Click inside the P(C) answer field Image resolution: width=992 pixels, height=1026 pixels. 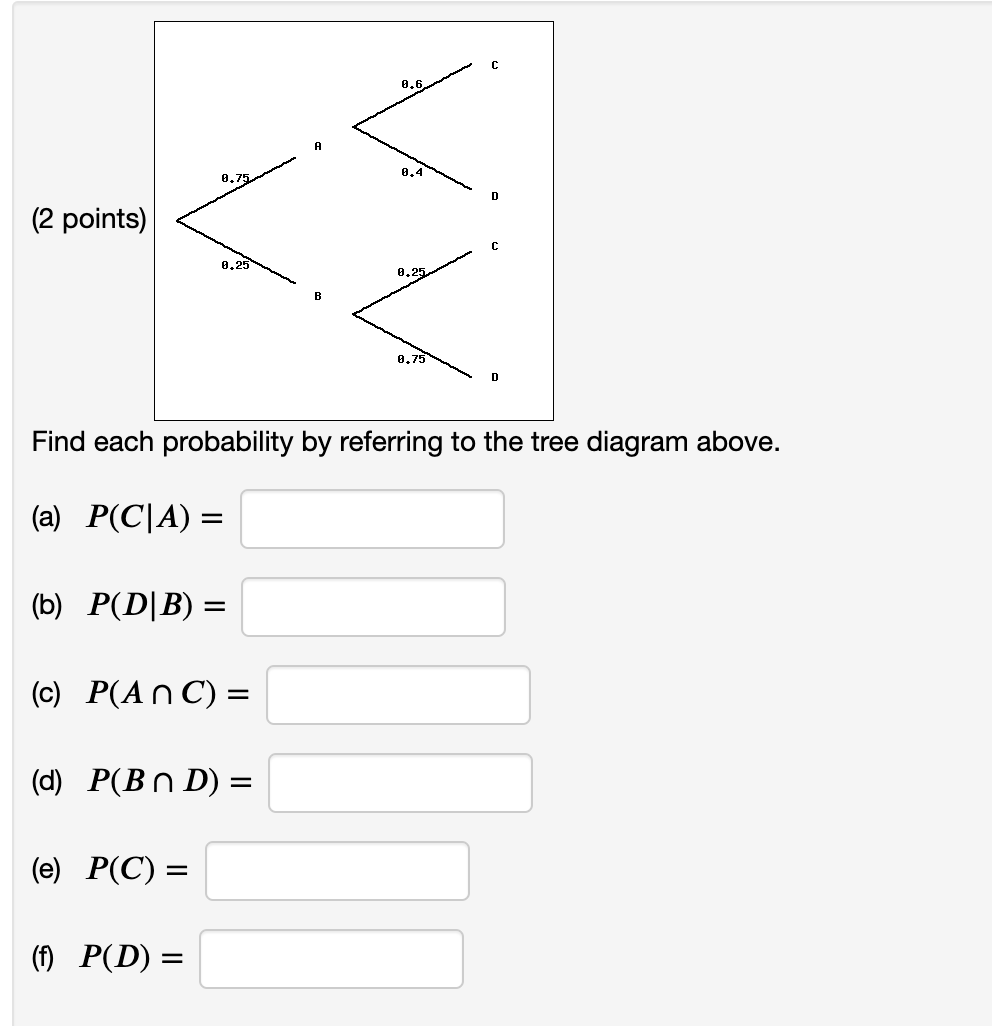pyautogui.click(x=337, y=871)
